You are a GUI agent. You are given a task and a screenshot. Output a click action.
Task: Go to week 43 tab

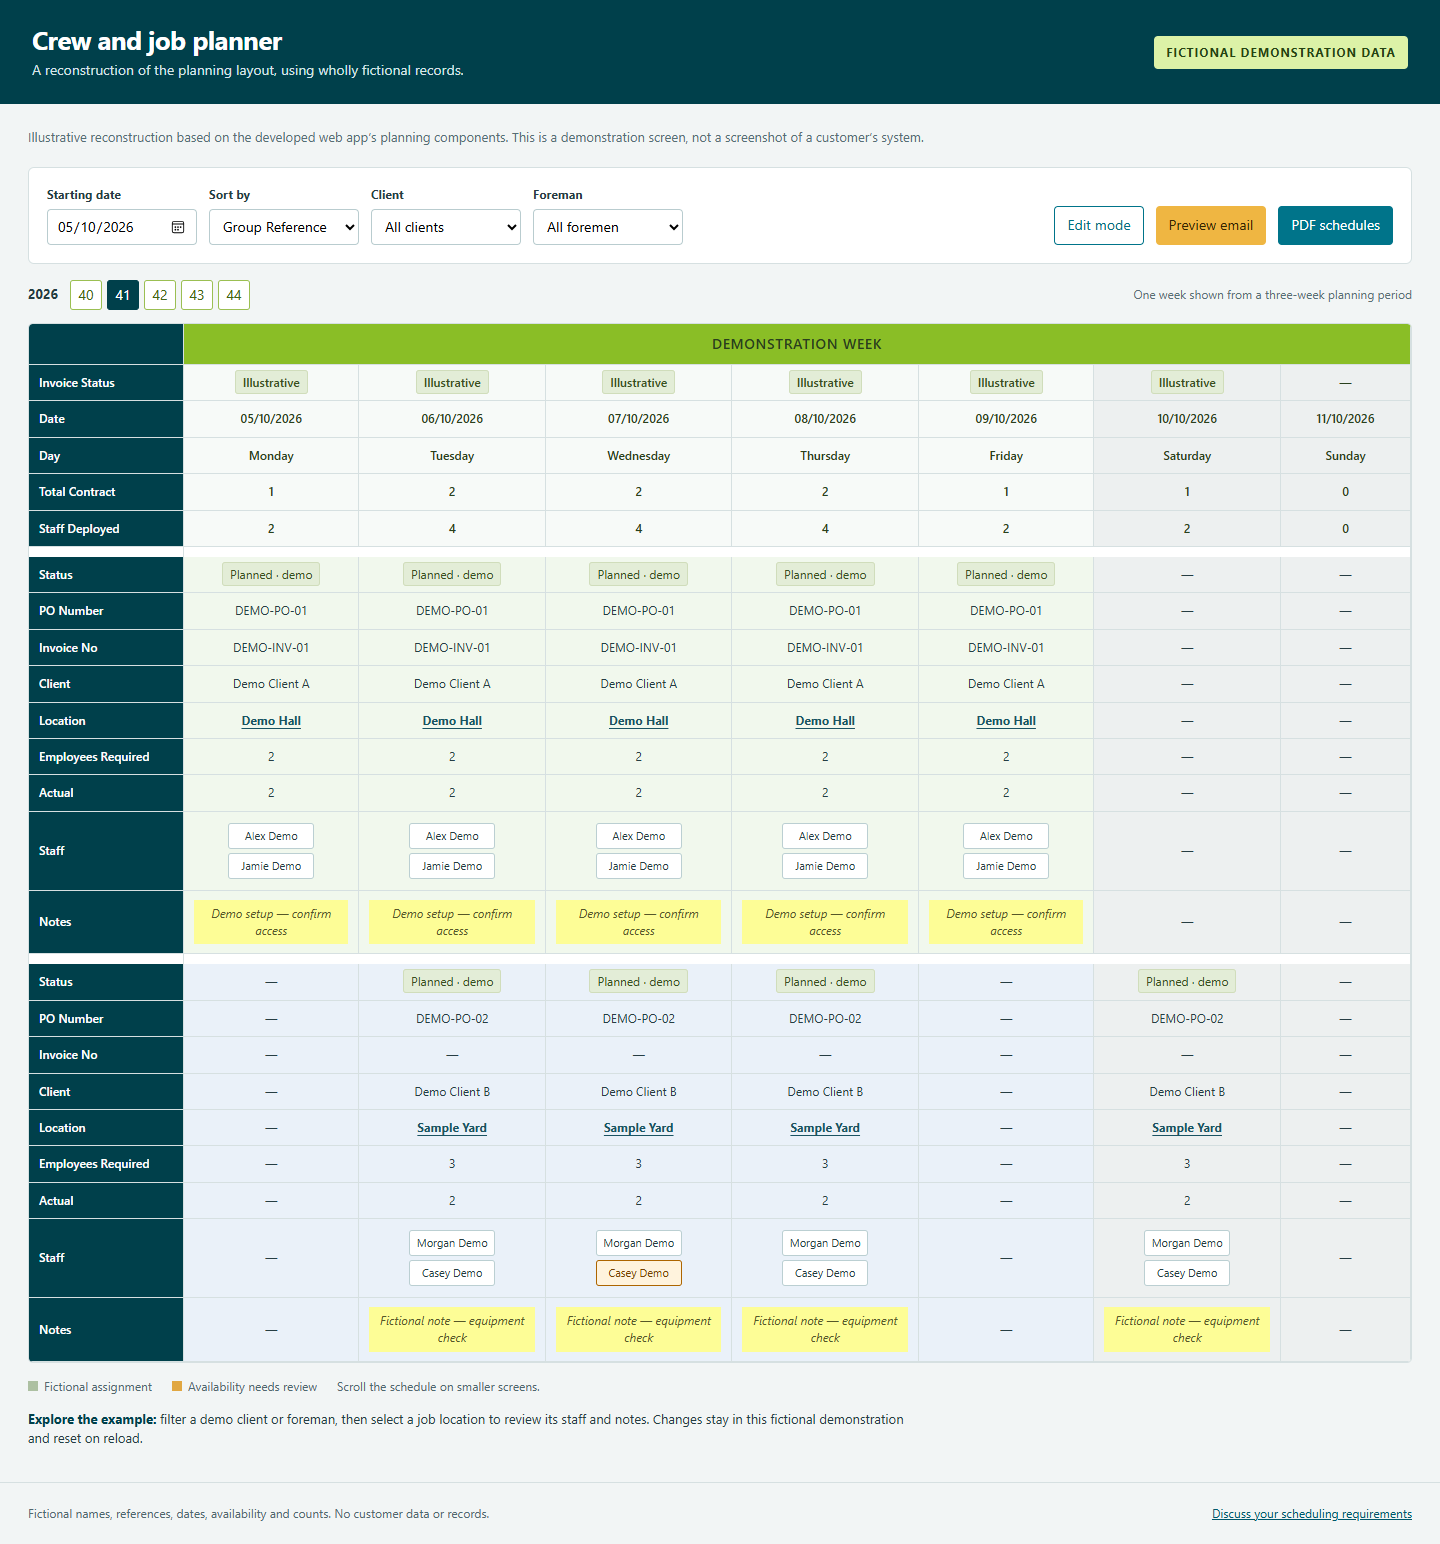(x=197, y=295)
